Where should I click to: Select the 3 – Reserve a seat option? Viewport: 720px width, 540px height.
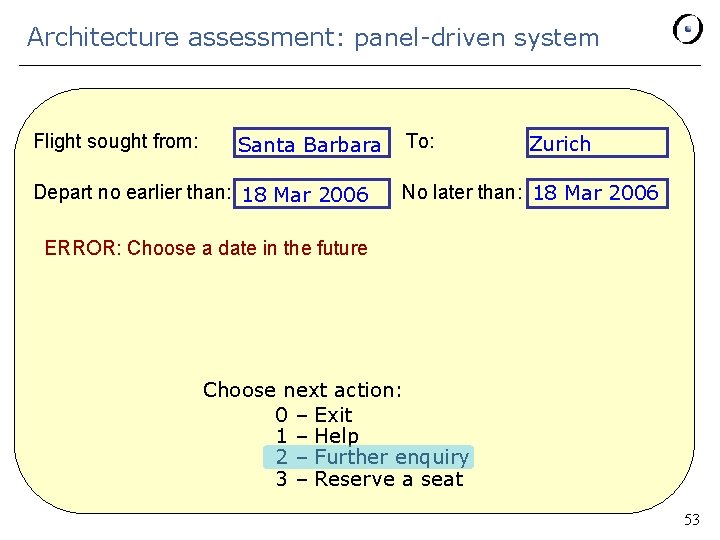click(369, 479)
